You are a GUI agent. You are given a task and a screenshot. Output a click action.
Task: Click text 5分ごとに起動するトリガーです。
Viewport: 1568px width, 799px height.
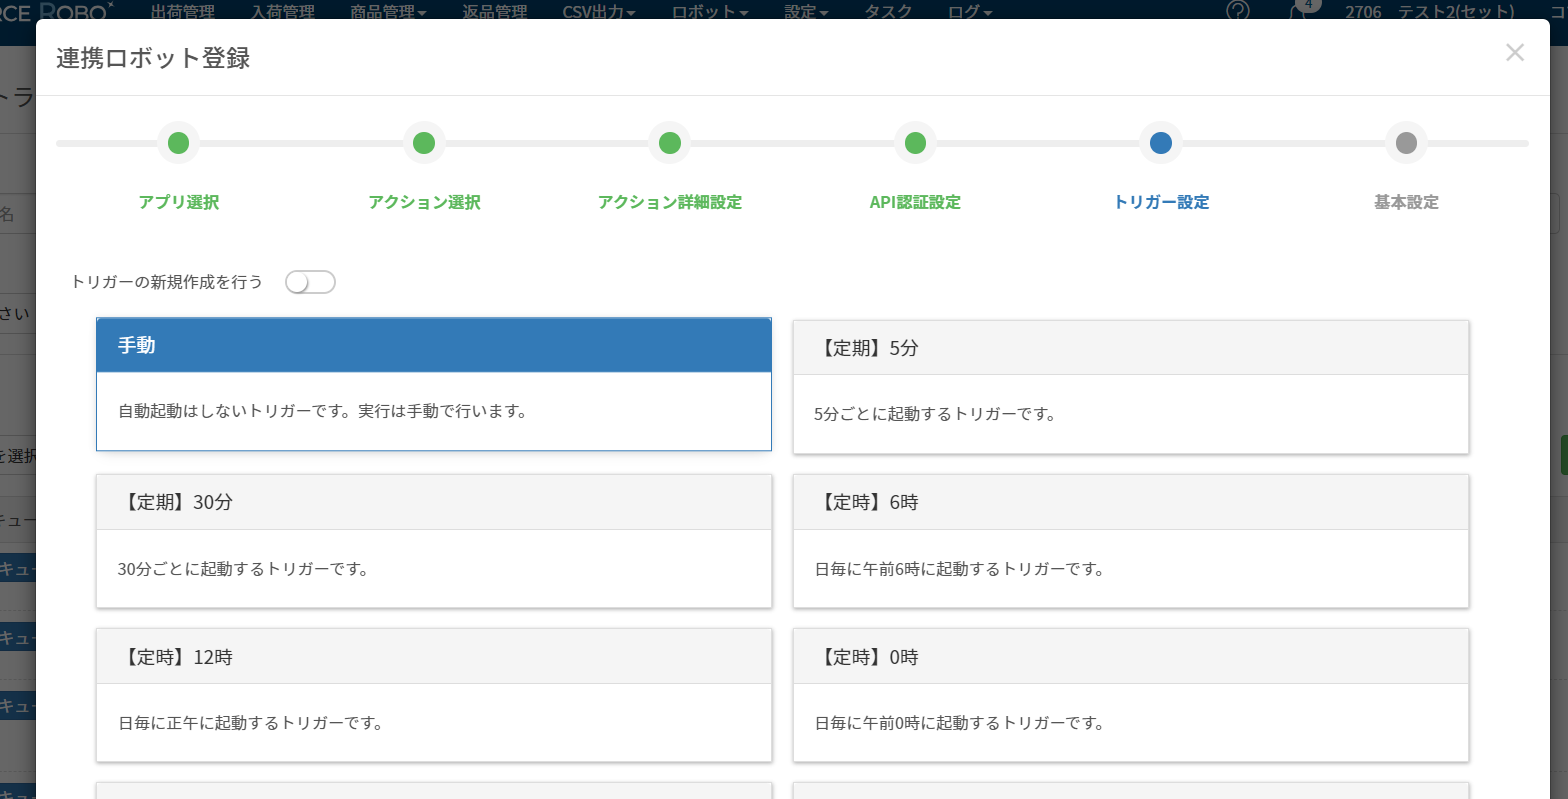pyautogui.click(x=936, y=414)
